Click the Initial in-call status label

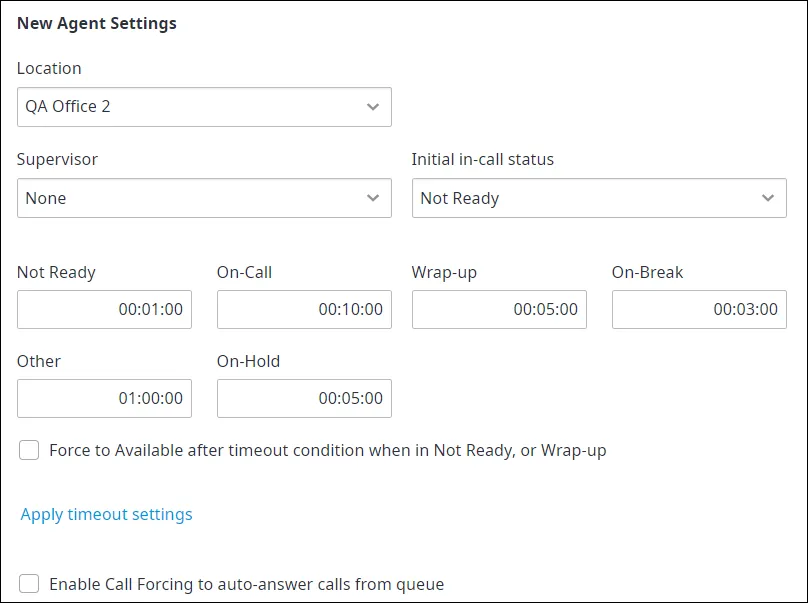tap(483, 159)
